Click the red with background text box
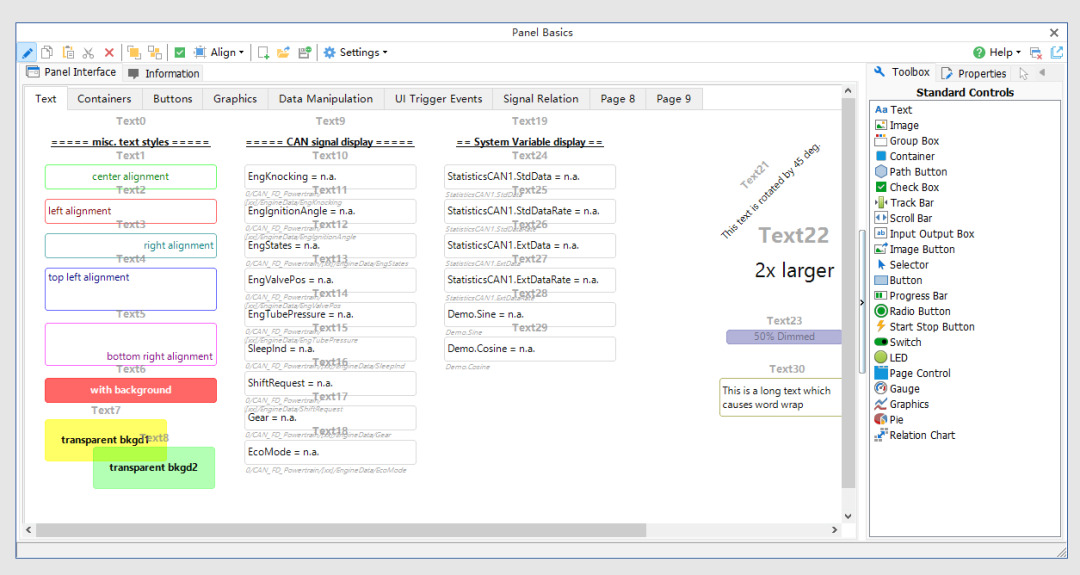 pos(131,390)
